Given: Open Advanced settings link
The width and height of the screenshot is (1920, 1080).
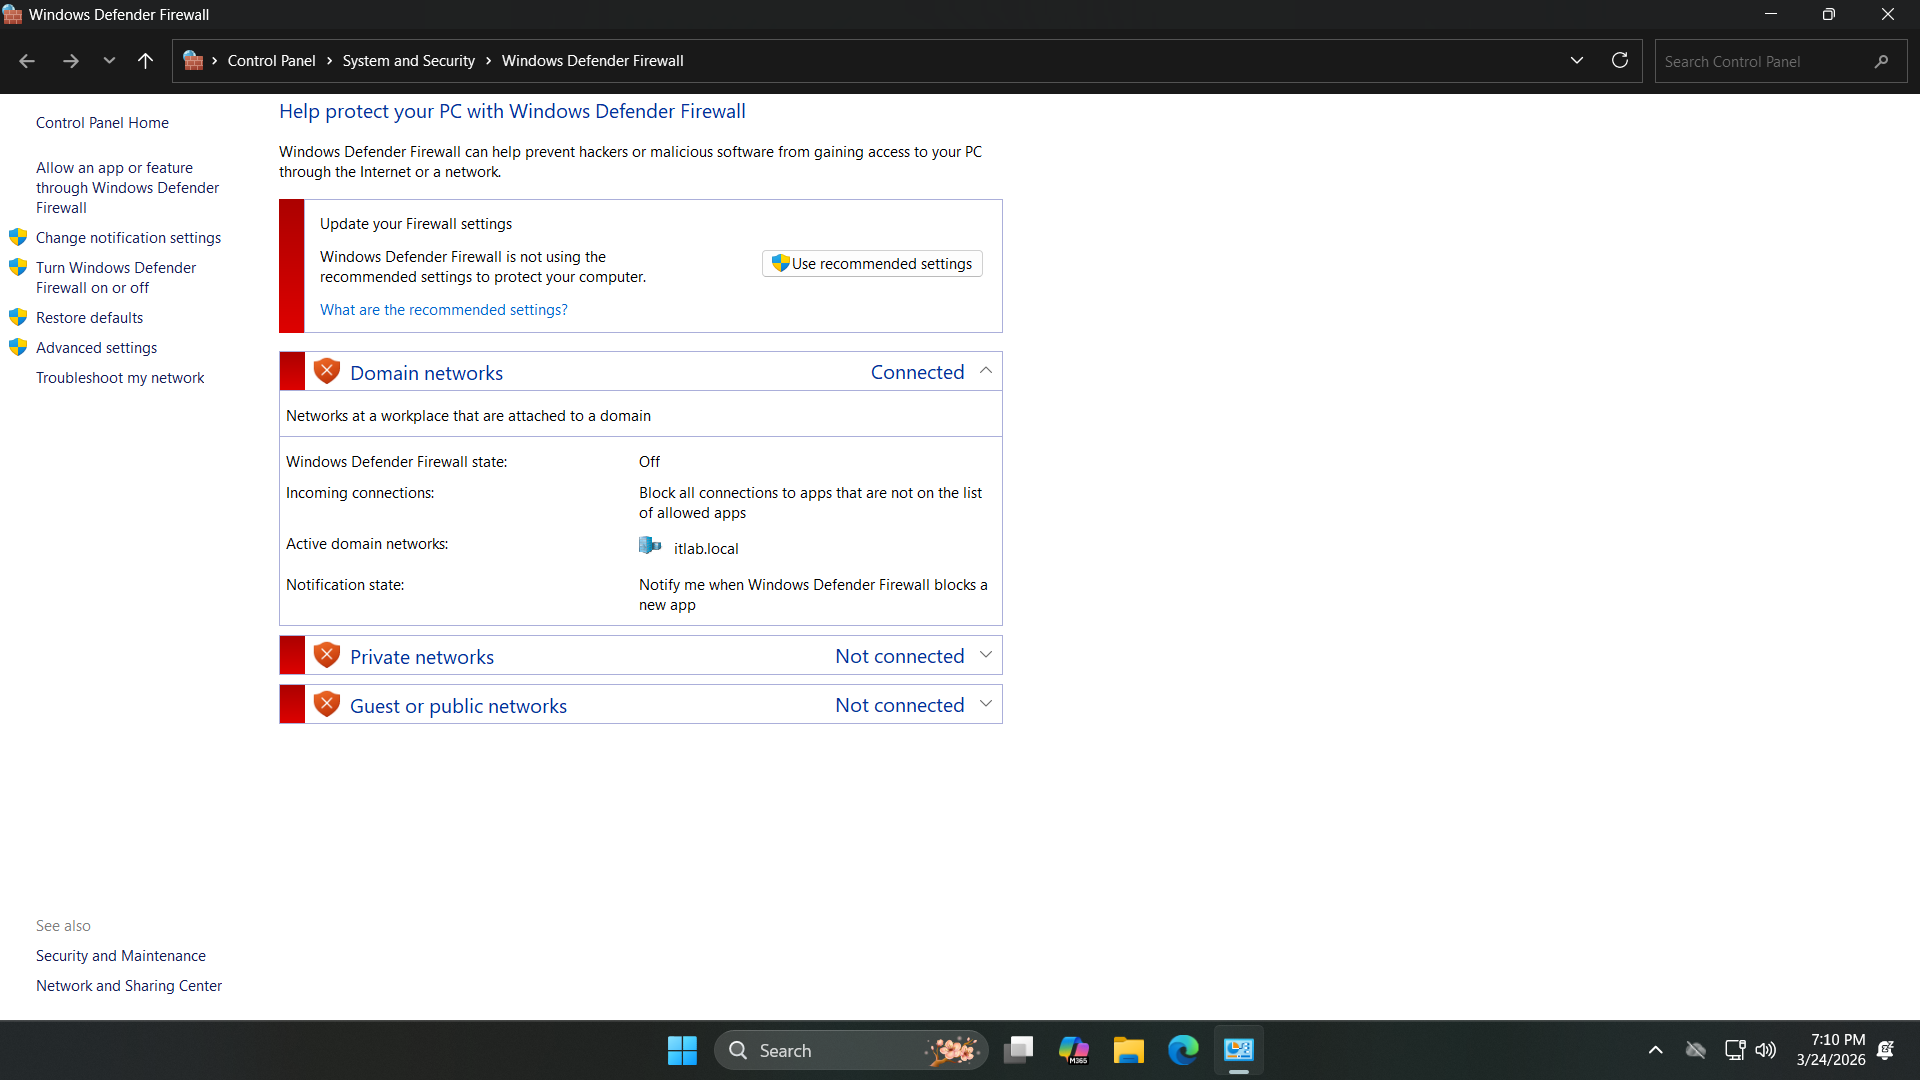Looking at the screenshot, I should click(96, 348).
